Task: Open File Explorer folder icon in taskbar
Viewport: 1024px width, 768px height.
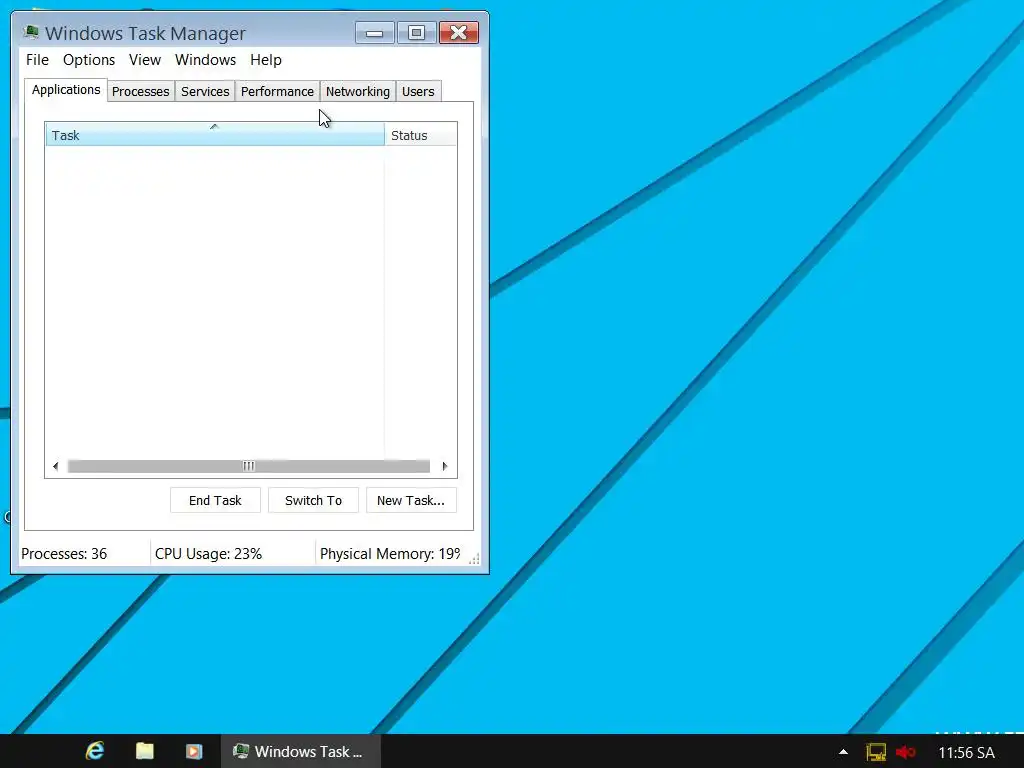Action: (x=144, y=751)
